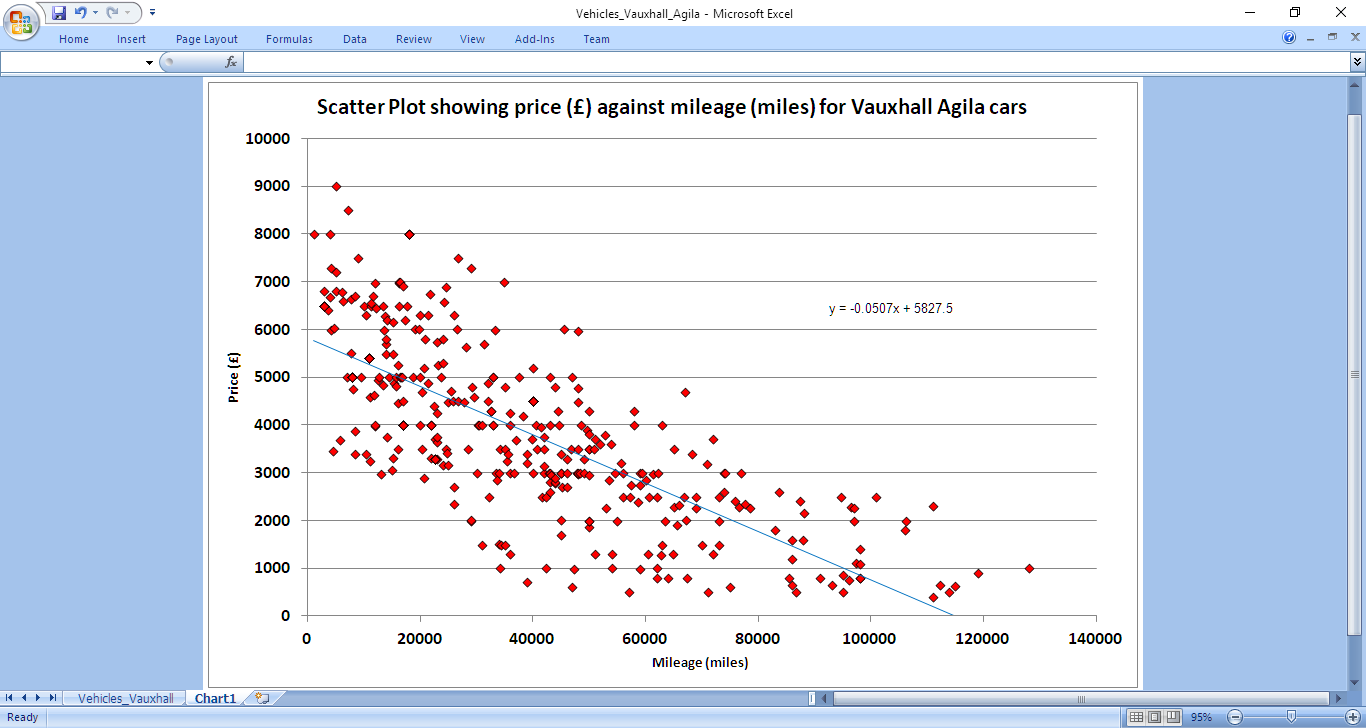
Task: Open the Insert ribbon tab
Action: pos(131,39)
